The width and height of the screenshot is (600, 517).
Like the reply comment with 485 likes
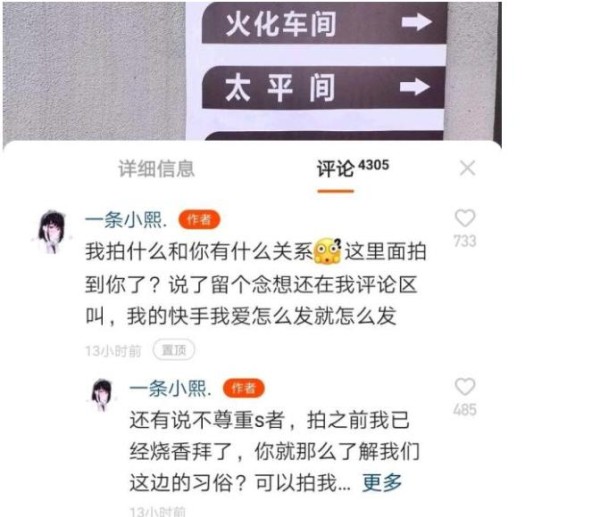pos(465,387)
